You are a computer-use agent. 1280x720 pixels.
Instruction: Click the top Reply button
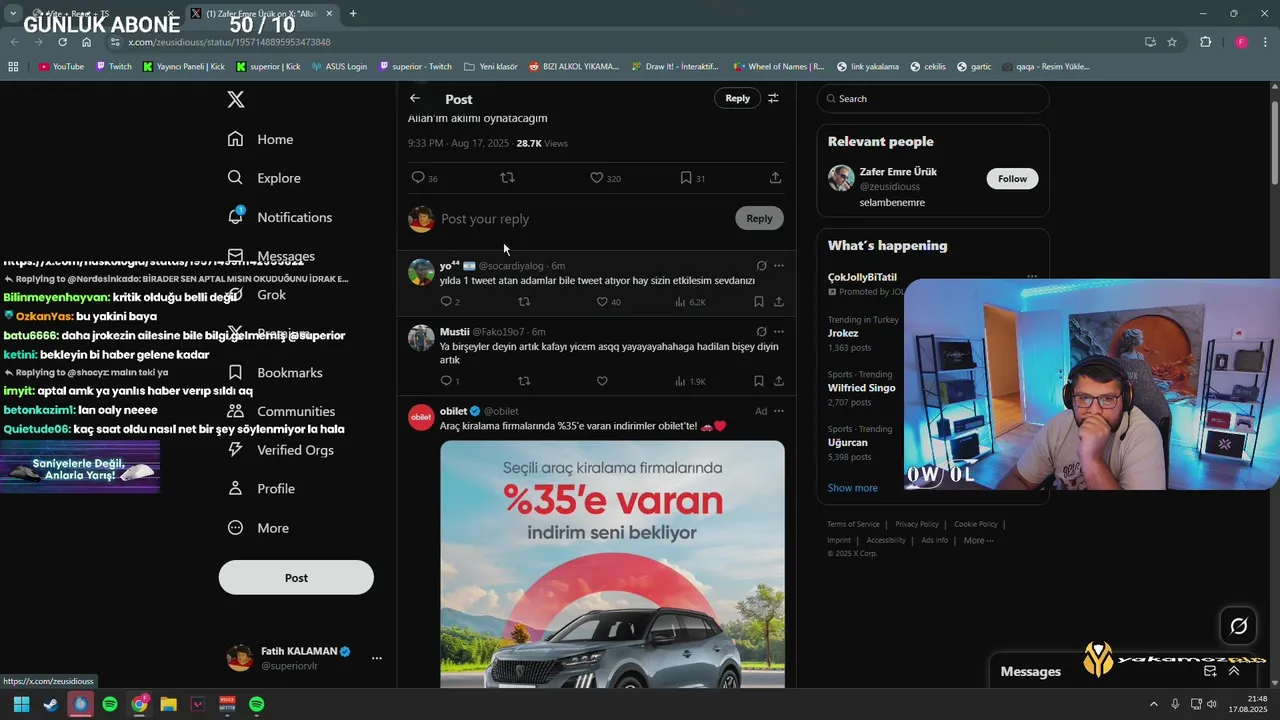738,98
